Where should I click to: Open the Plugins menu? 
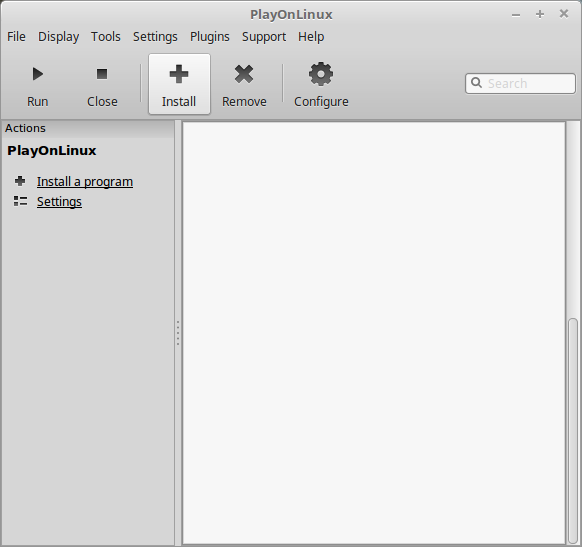[x=210, y=37]
